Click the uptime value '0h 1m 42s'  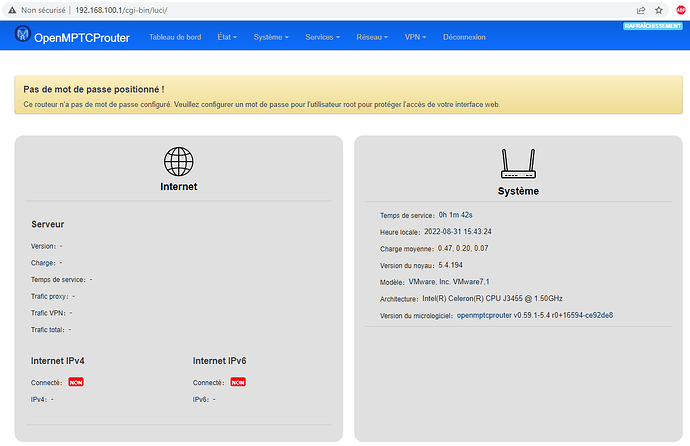click(455, 215)
